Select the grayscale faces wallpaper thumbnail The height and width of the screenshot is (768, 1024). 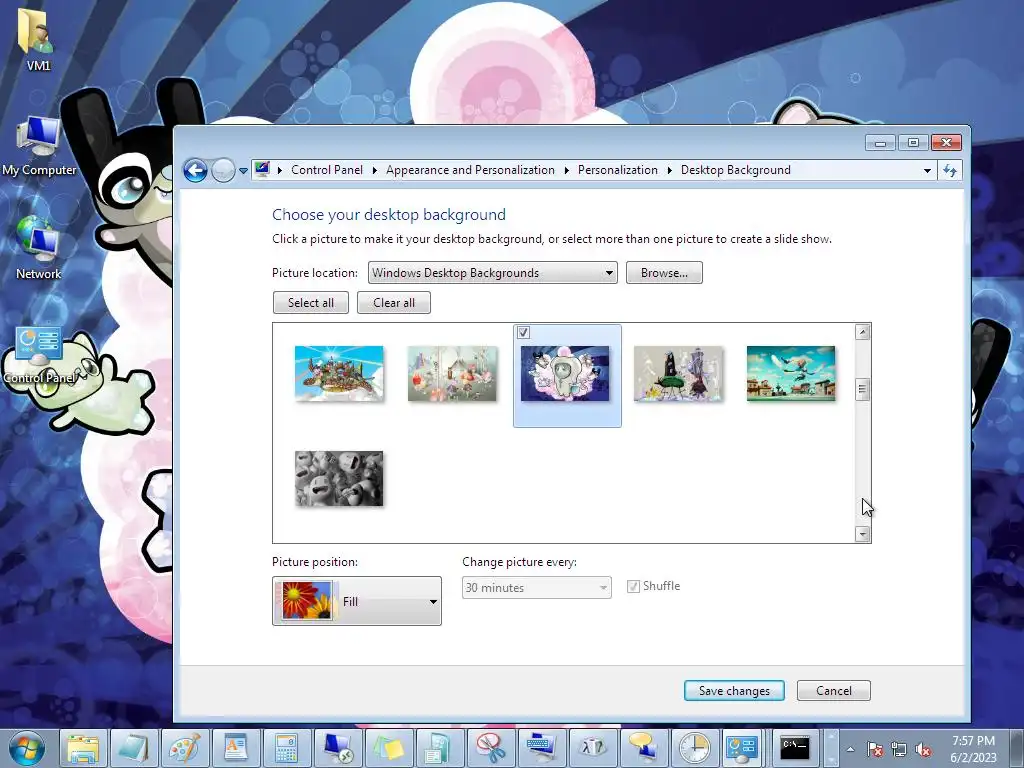339,479
